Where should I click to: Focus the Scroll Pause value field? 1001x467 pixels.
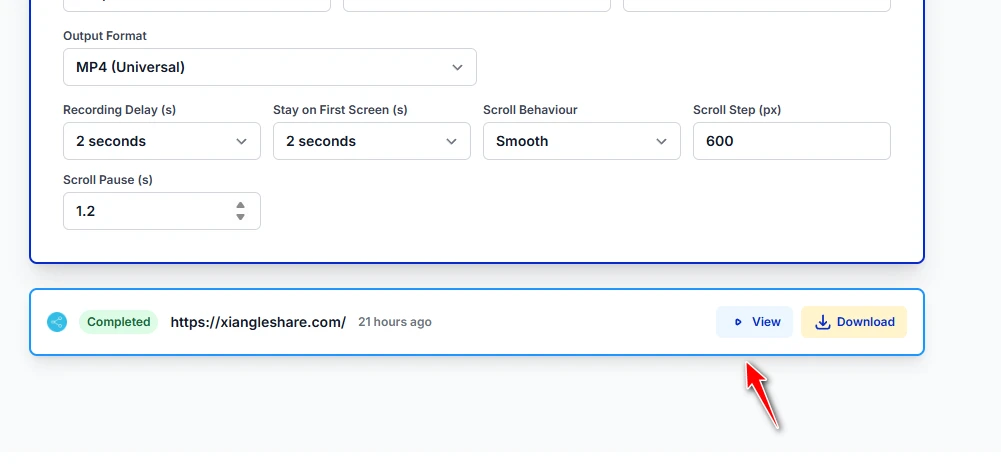pyautogui.click(x=145, y=211)
